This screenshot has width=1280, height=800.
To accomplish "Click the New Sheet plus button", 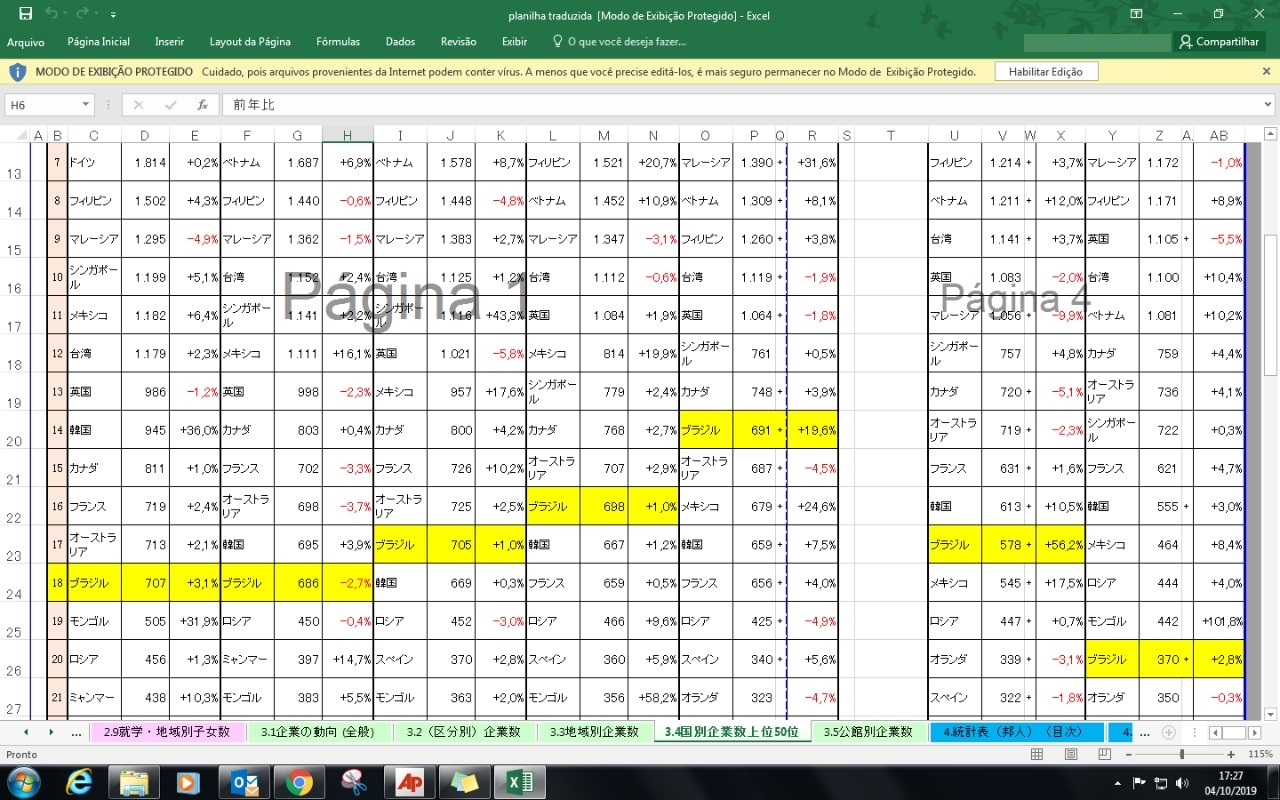I will [x=1168, y=732].
